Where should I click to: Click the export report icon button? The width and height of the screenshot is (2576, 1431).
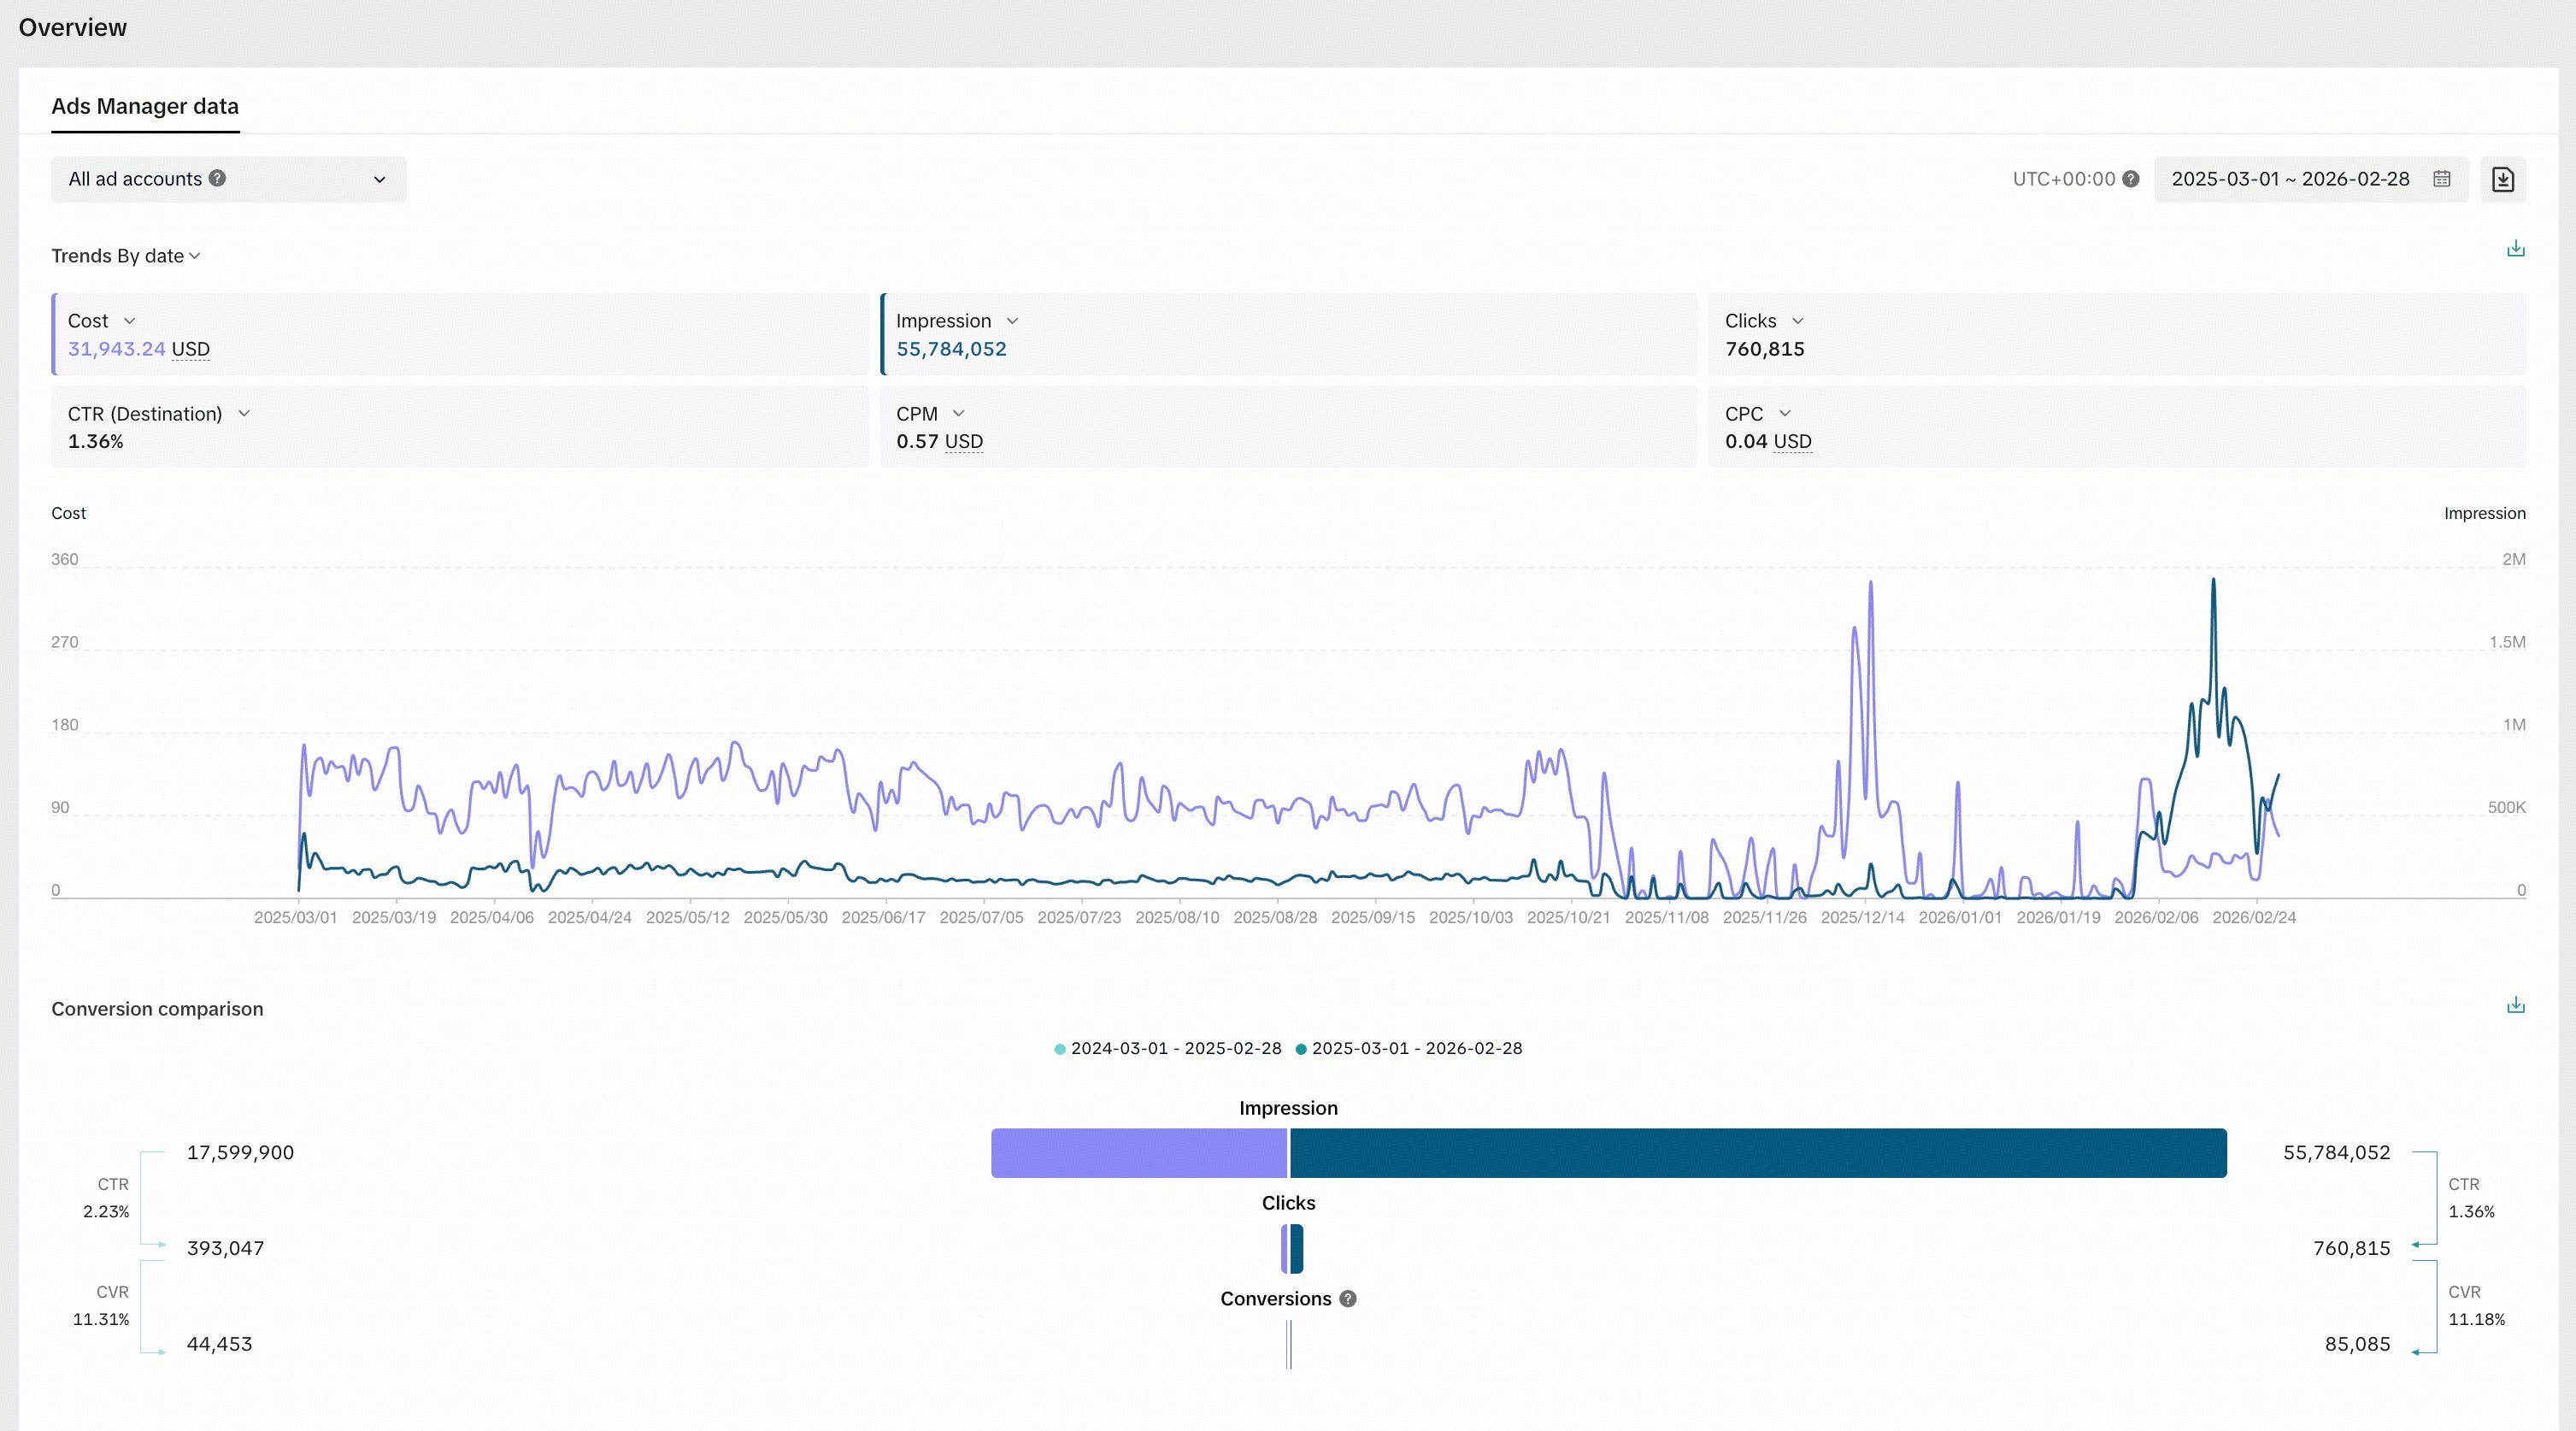coord(2502,179)
